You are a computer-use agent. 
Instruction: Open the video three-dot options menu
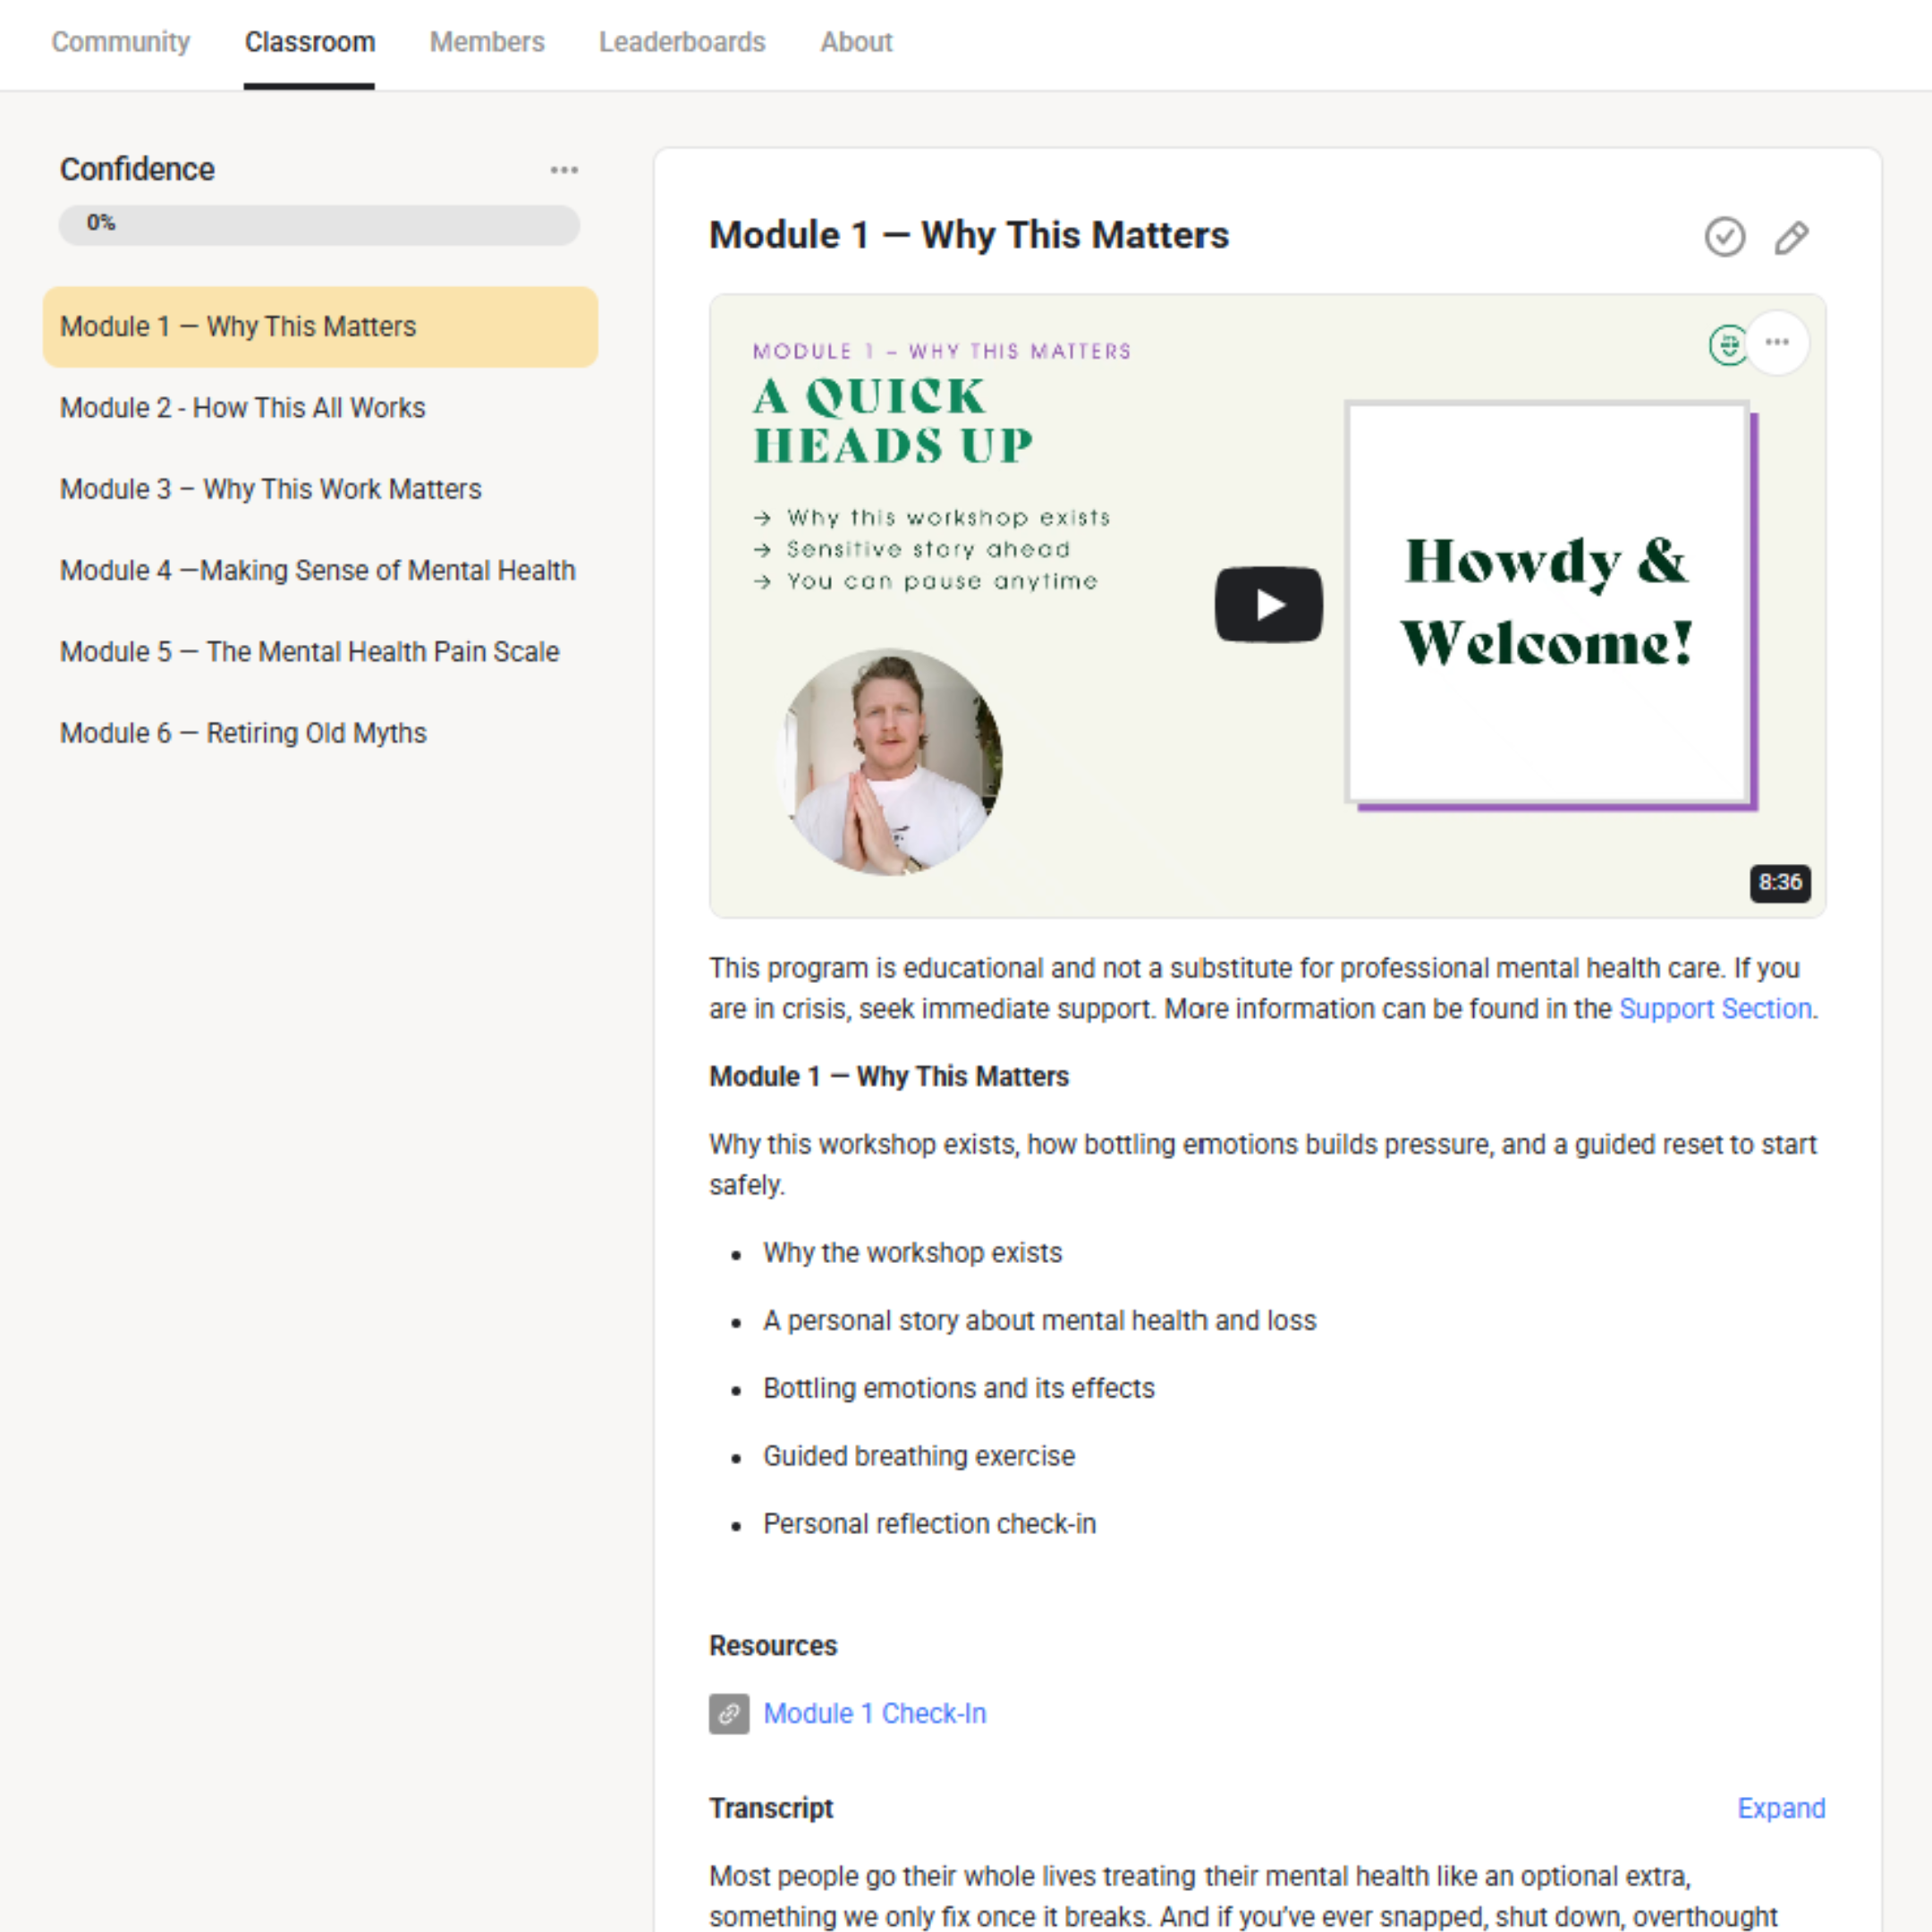coord(1777,343)
